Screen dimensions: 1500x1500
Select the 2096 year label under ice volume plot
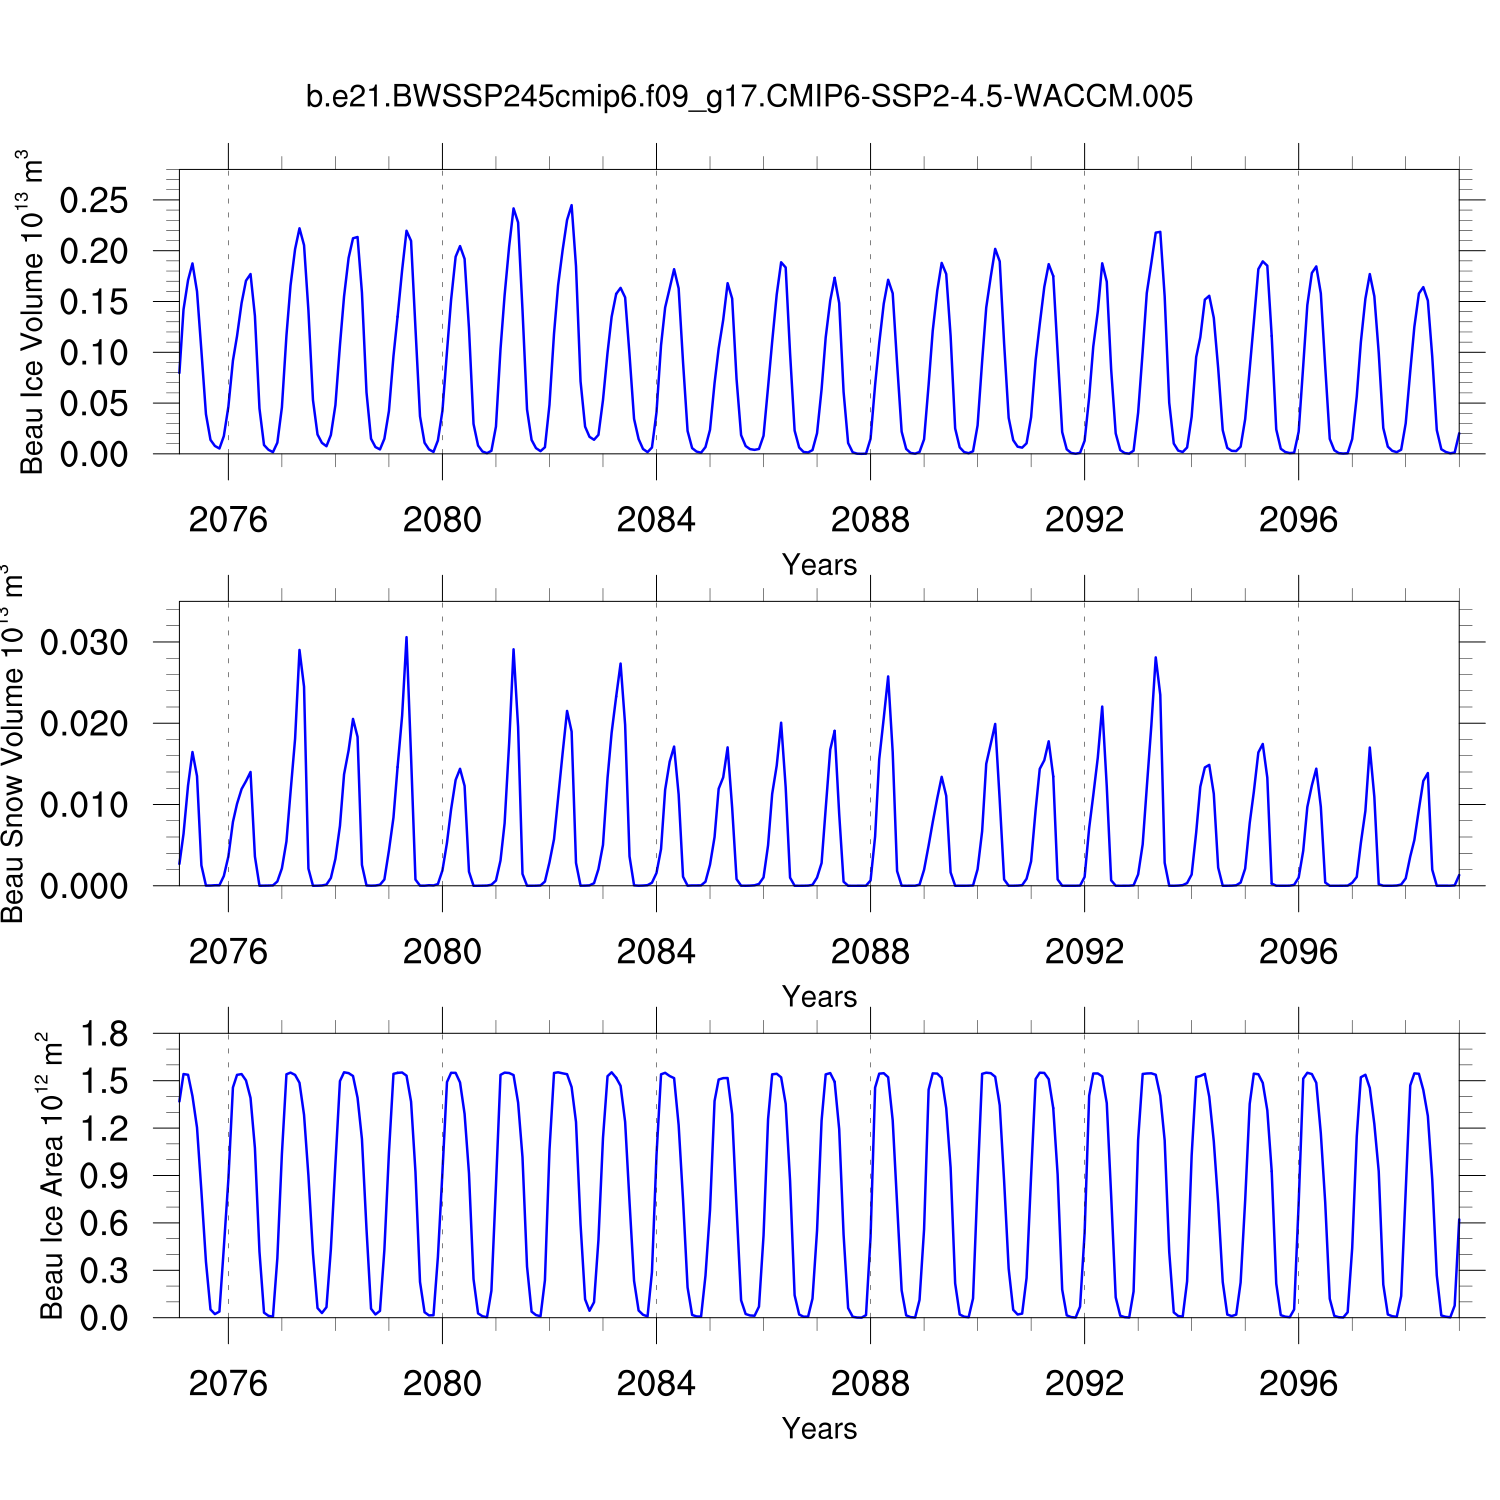[1298, 520]
